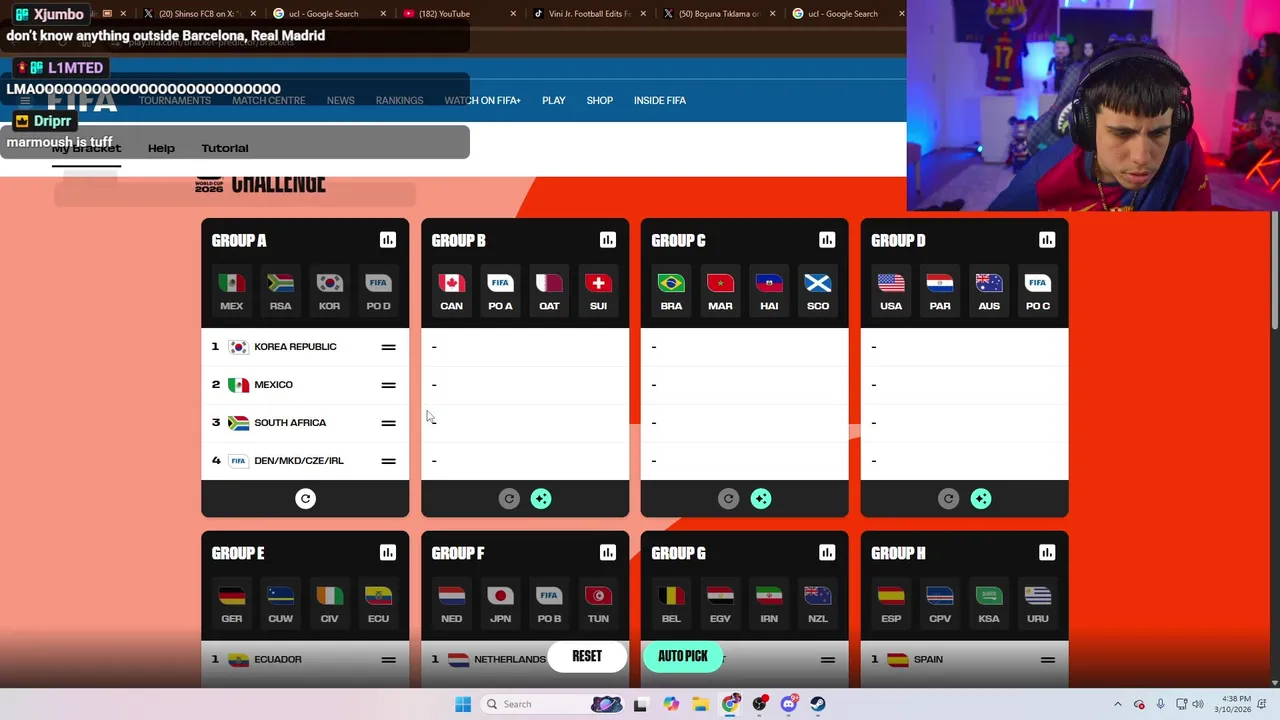Open Group F statistics chart icon

point(608,552)
